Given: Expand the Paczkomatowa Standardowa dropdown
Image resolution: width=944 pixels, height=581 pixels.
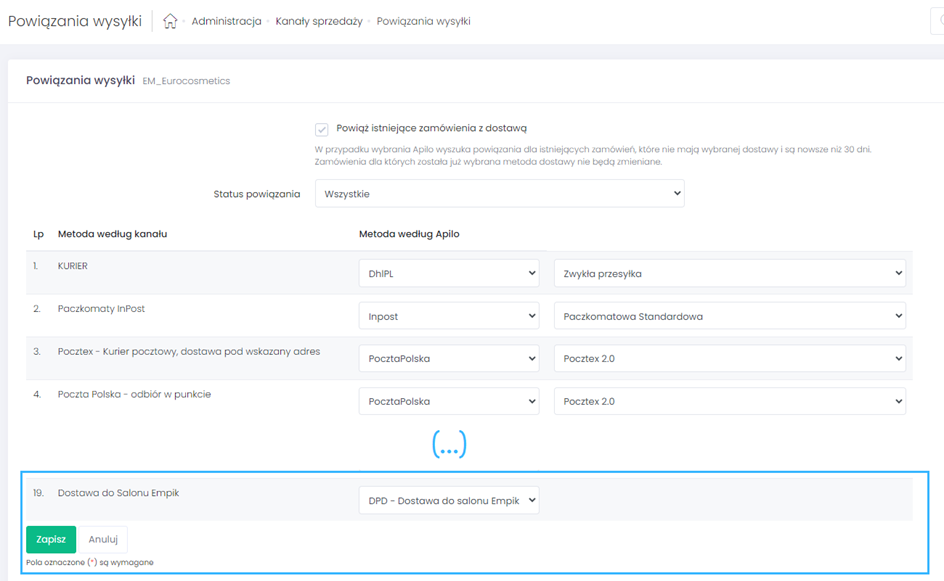Looking at the screenshot, I should [729, 316].
